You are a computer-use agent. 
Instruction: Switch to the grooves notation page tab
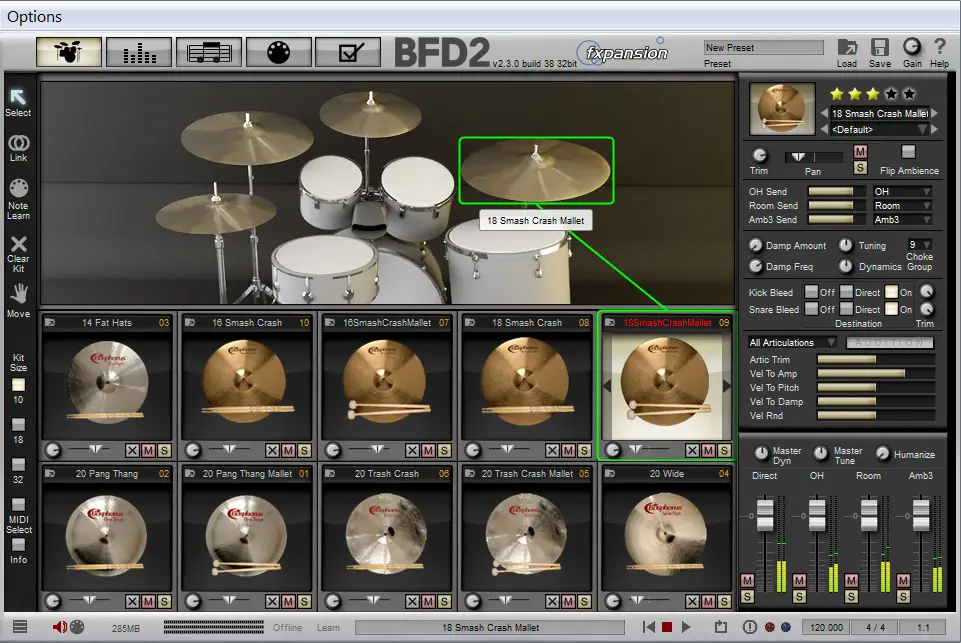pyautogui.click(x=209, y=52)
